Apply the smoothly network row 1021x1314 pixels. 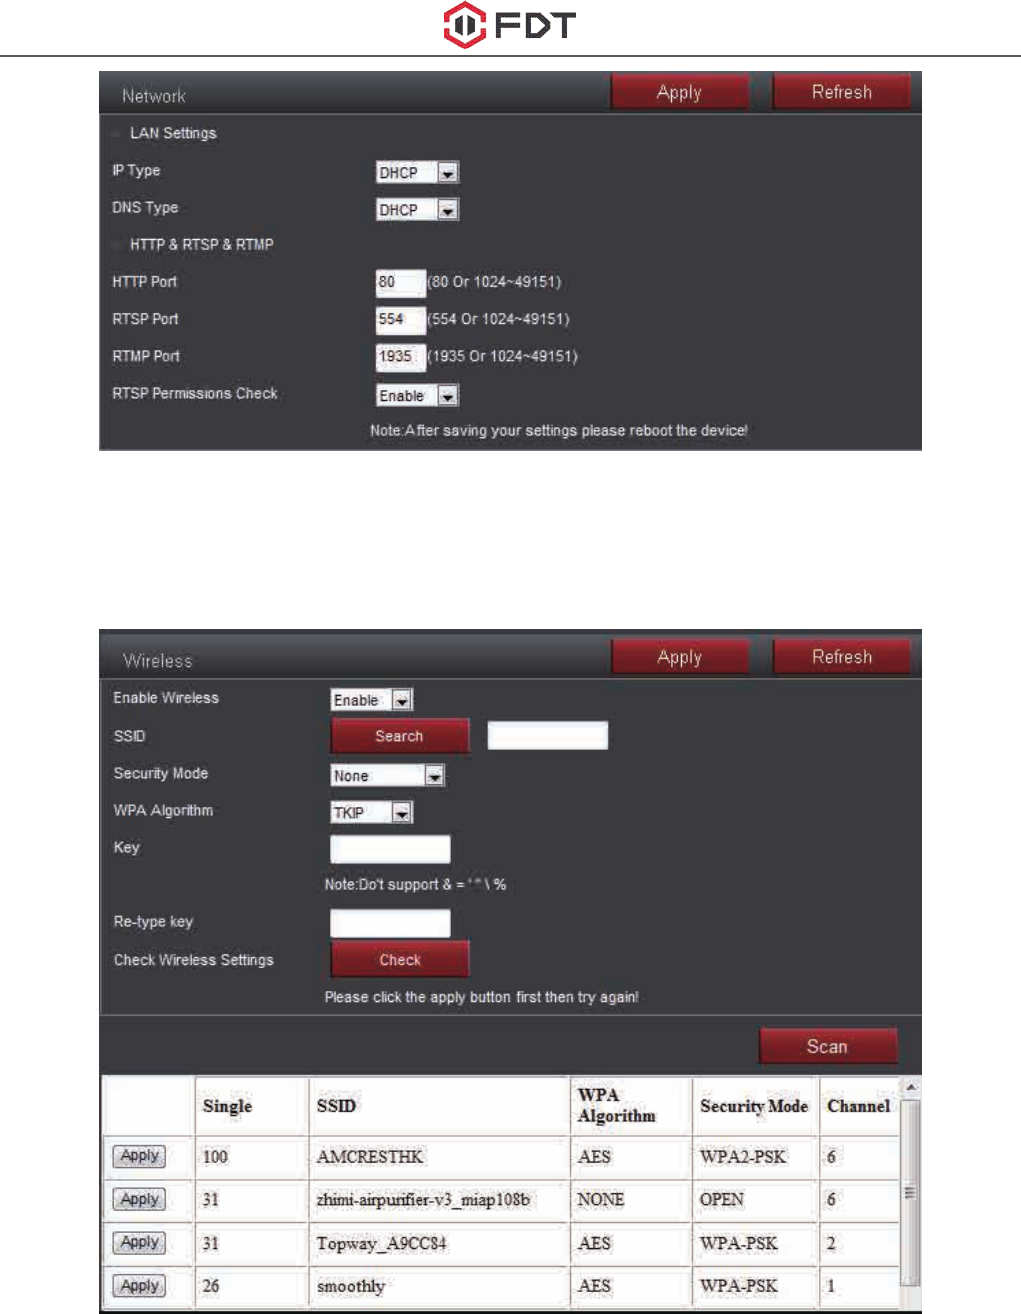140,1286
